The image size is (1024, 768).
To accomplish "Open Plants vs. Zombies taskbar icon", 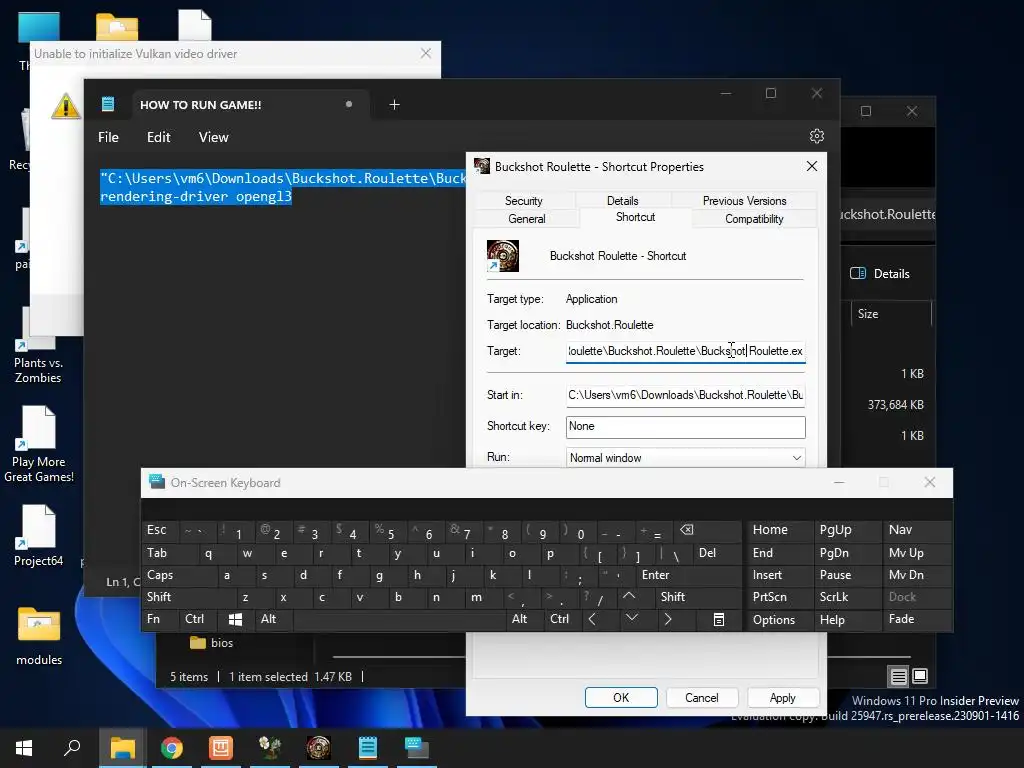I will [x=270, y=748].
